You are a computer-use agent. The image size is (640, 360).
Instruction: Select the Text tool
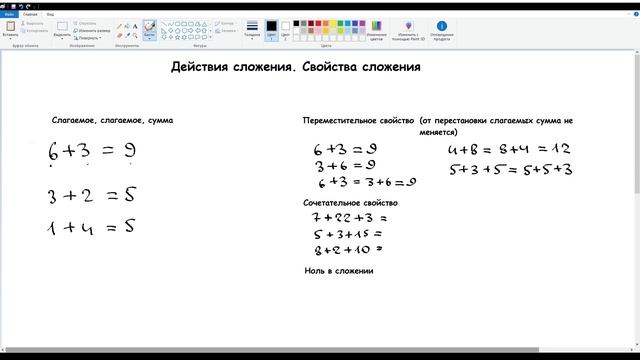pos(135,27)
